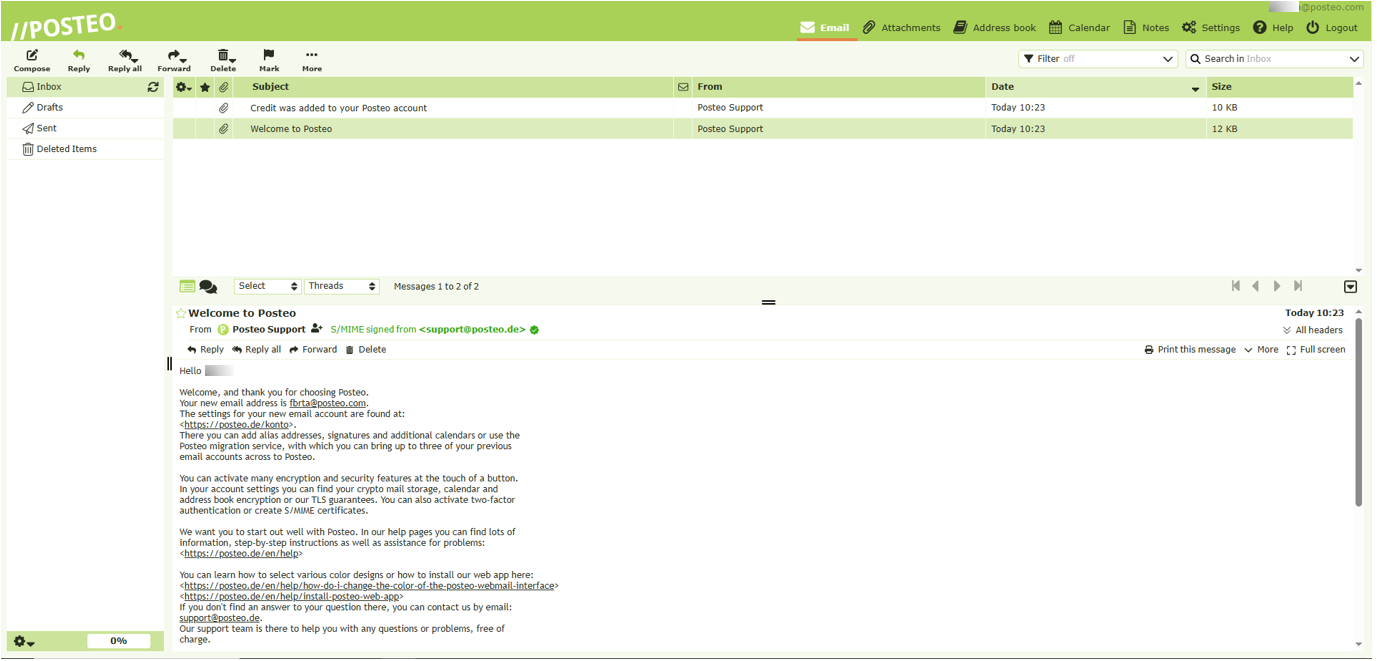Open the Calendar tab
Image resolution: width=1377 pixels, height=661 pixels.
(1079, 28)
